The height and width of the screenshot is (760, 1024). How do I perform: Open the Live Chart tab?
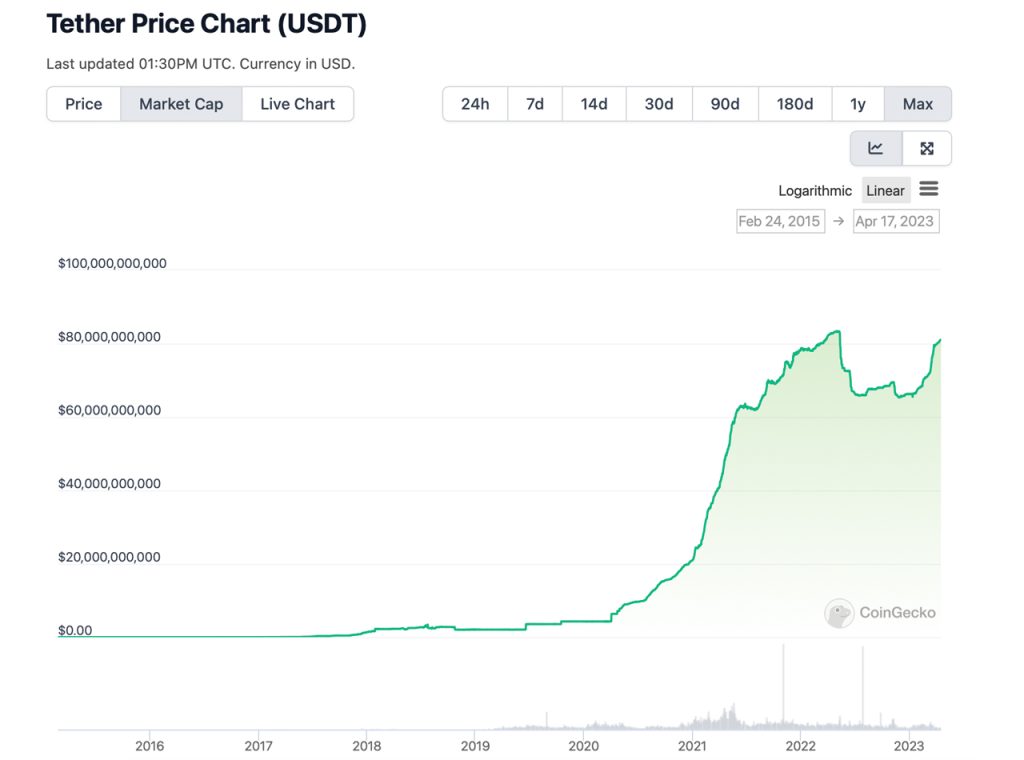pyautogui.click(x=297, y=103)
